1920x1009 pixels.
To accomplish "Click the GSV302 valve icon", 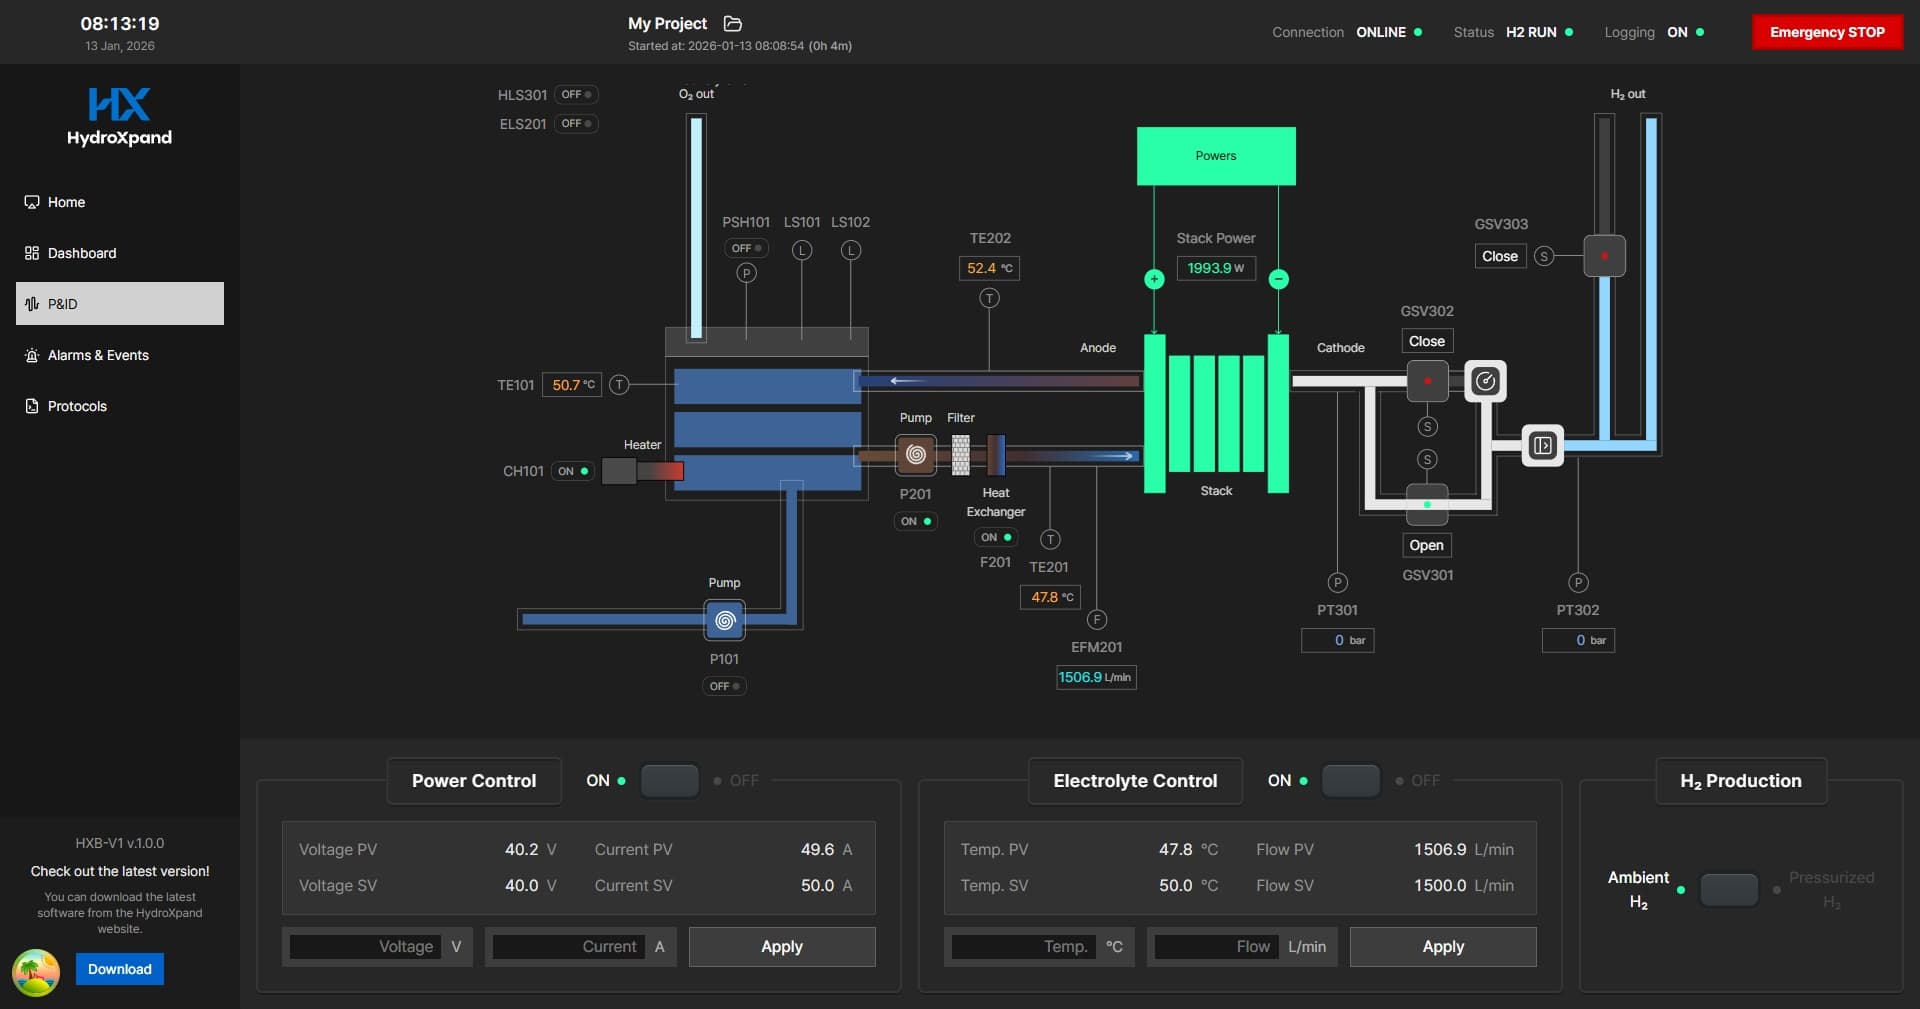I will (1427, 381).
